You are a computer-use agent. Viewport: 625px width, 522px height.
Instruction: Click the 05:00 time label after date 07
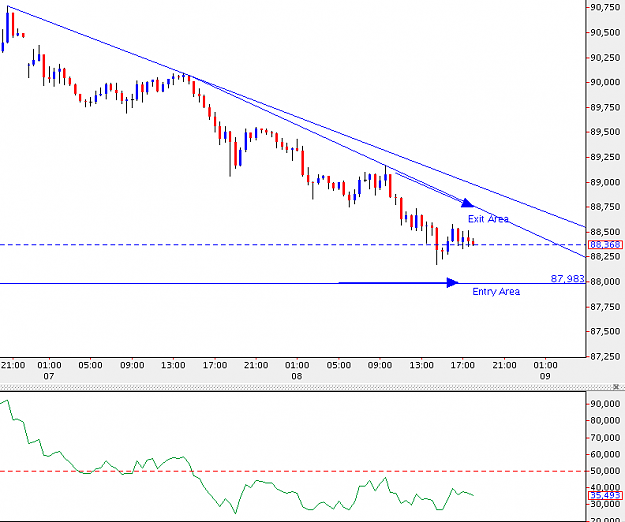90,365
